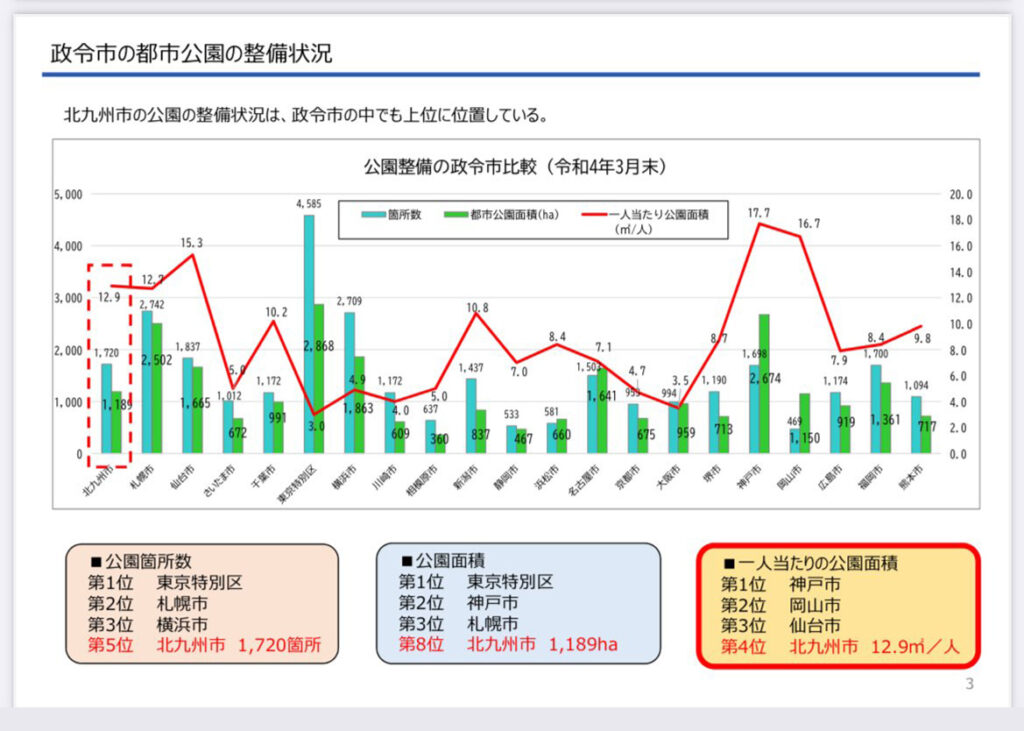Click red text 第8位 北九州市 1,189ha
The height and width of the screenshot is (731, 1024).
pyautogui.click(x=508, y=645)
